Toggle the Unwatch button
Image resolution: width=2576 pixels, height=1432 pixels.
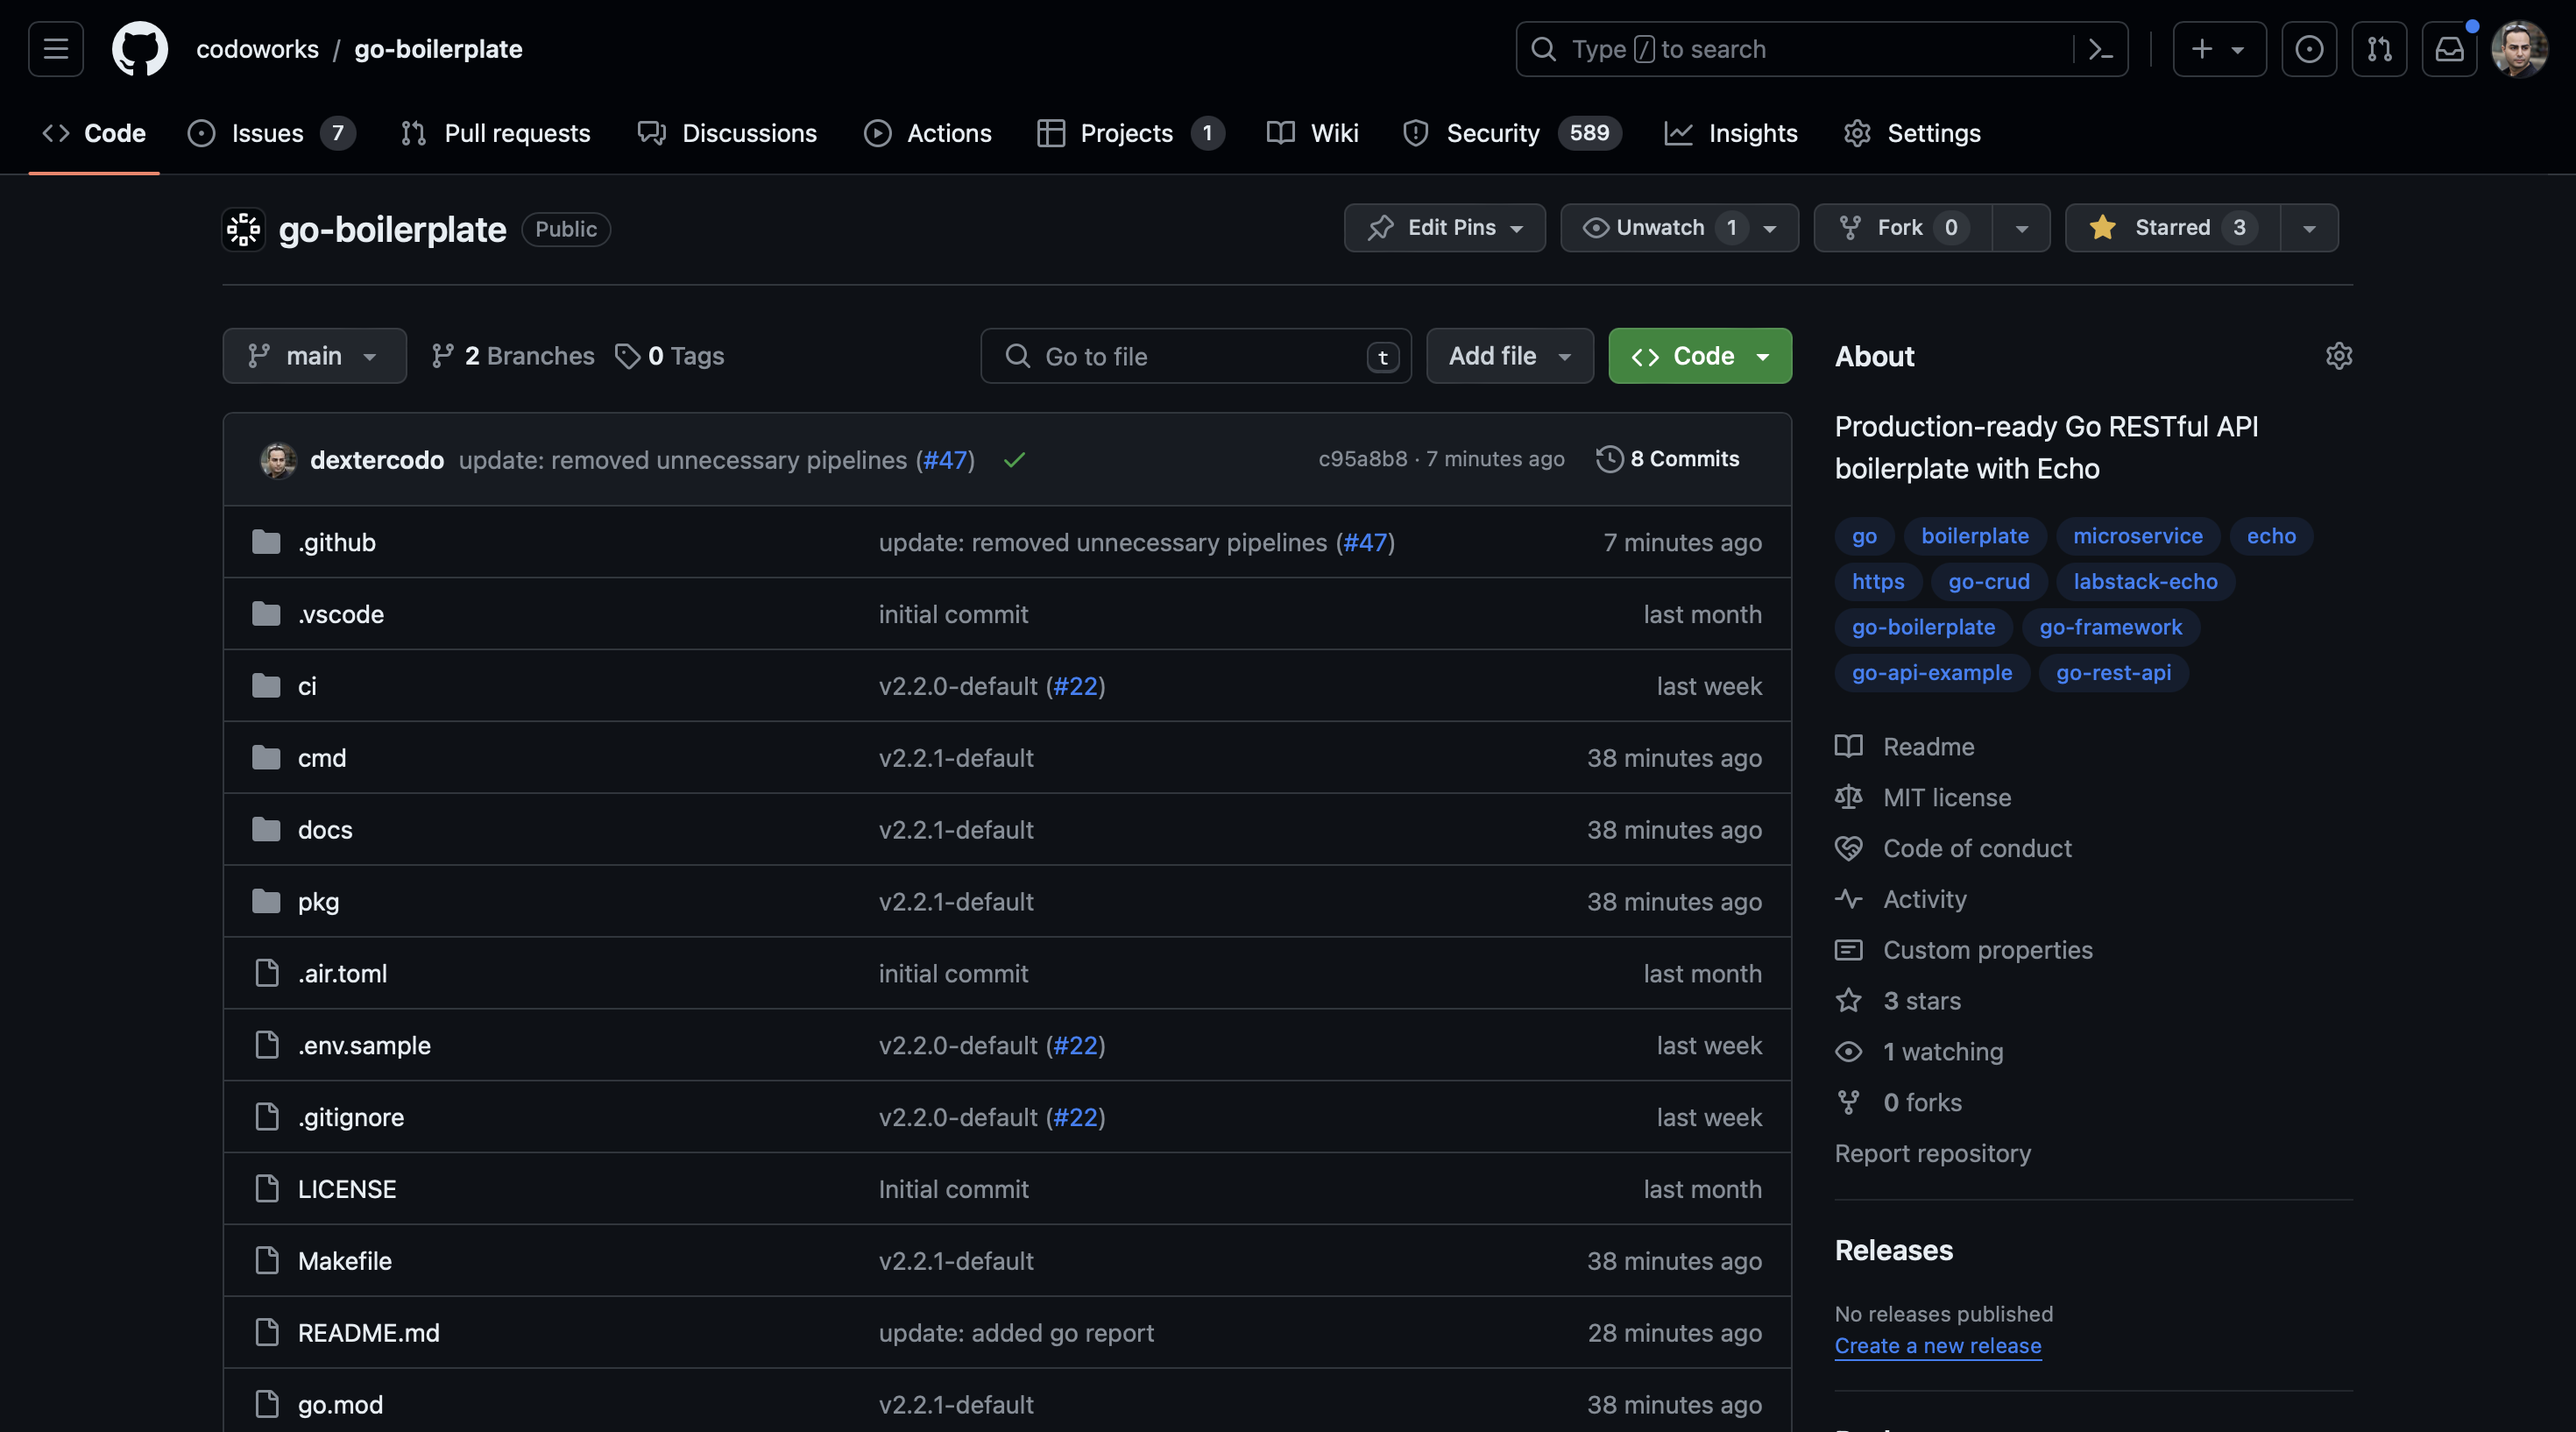pos(1660,228)
